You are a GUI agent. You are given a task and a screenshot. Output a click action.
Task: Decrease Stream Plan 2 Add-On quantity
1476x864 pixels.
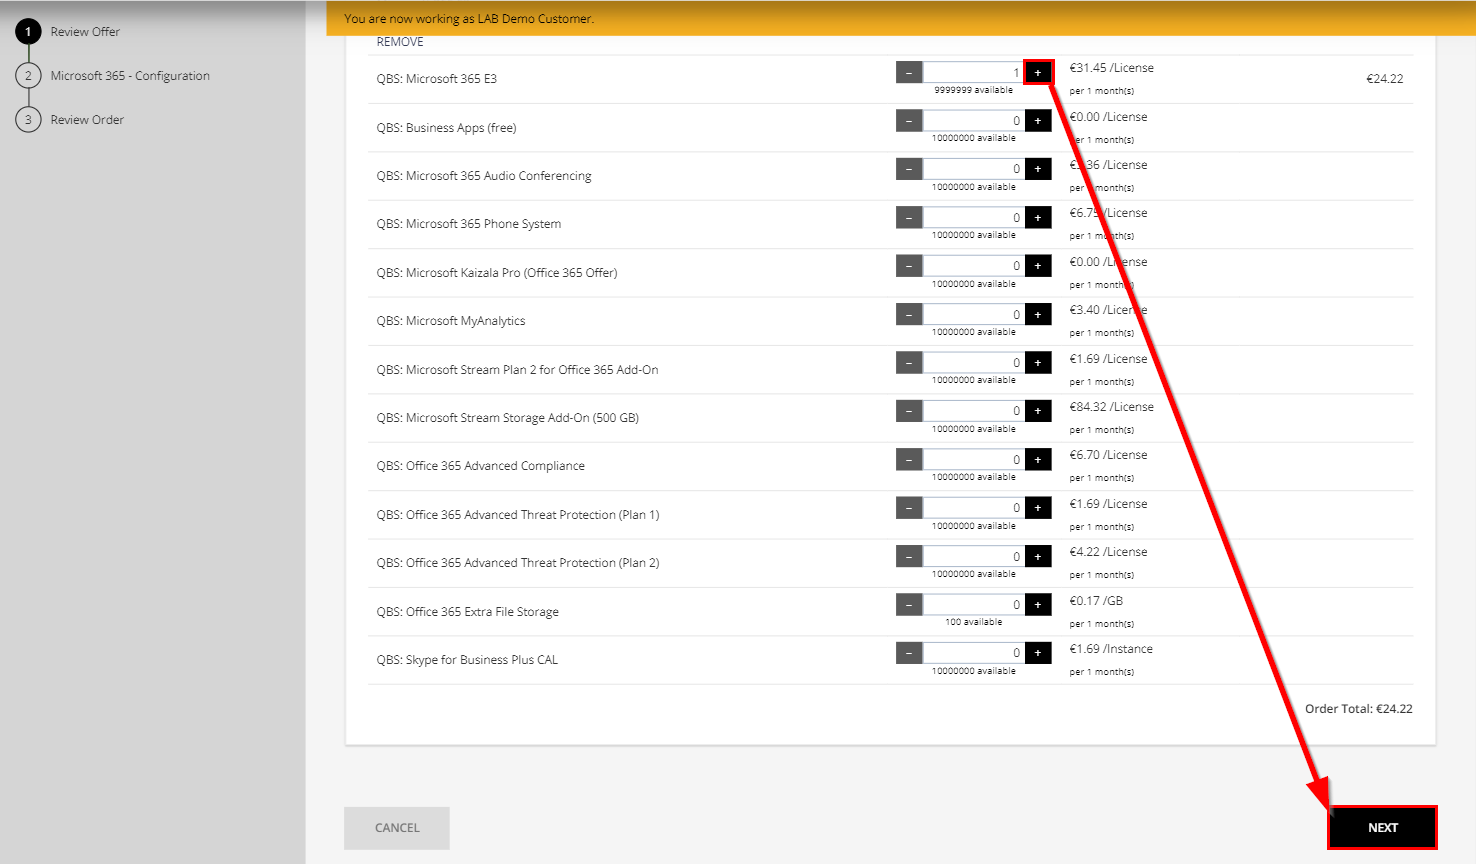click(909, 363)
